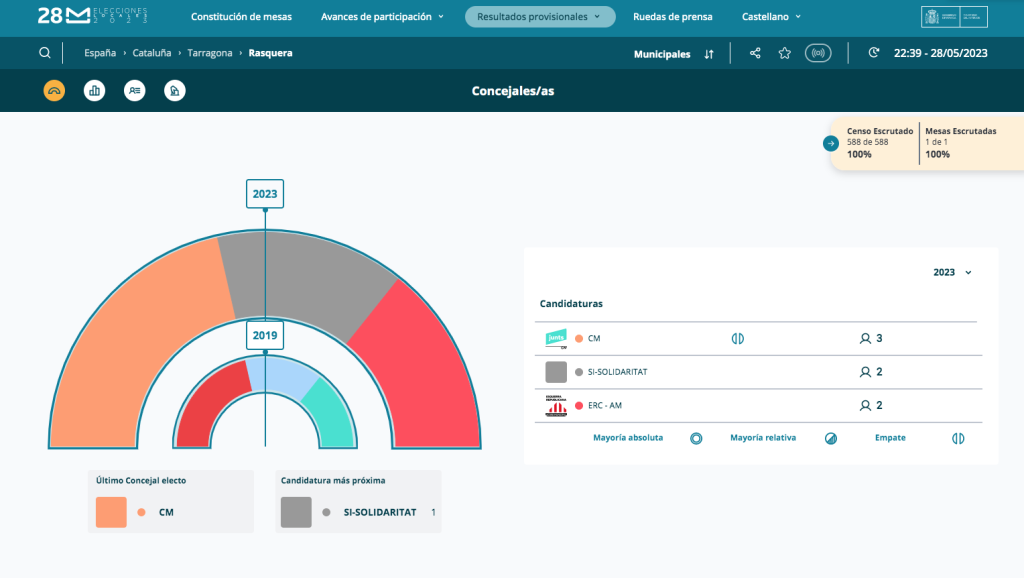1024x578 pixels.
Task: Click the Junts CM party logo
Action: click(556, 338)
